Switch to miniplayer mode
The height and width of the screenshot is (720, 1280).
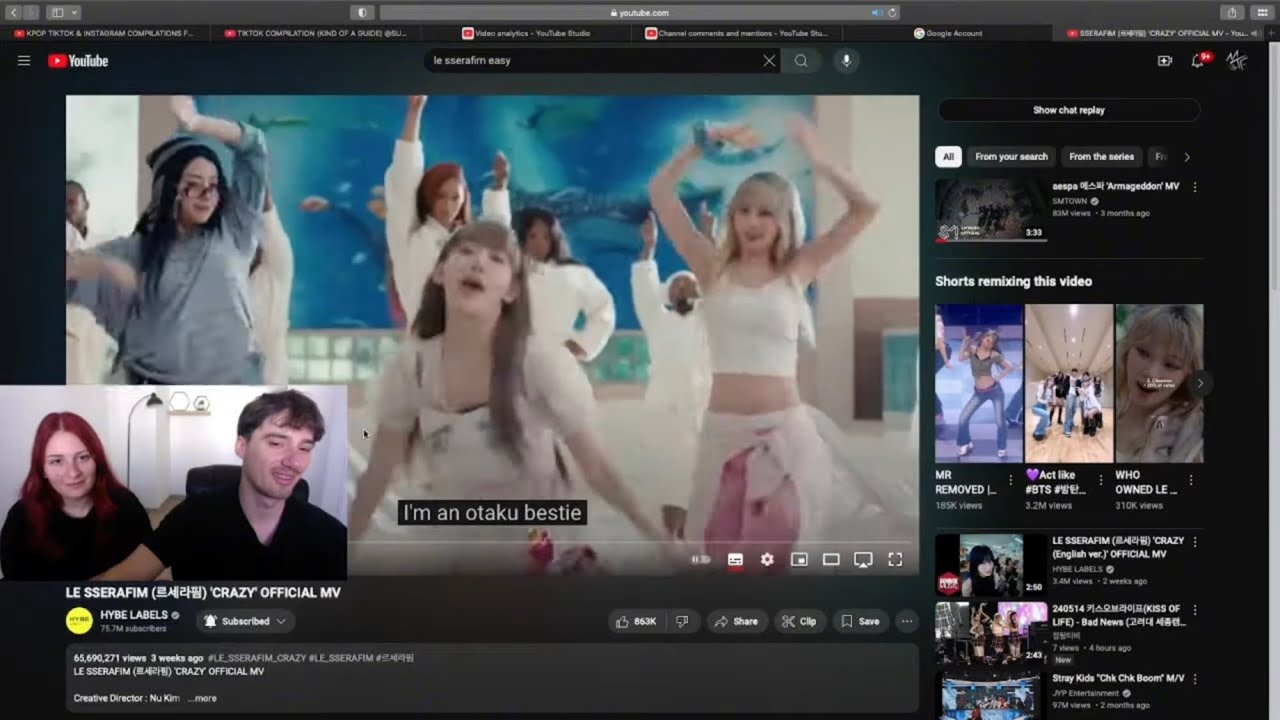799,560
